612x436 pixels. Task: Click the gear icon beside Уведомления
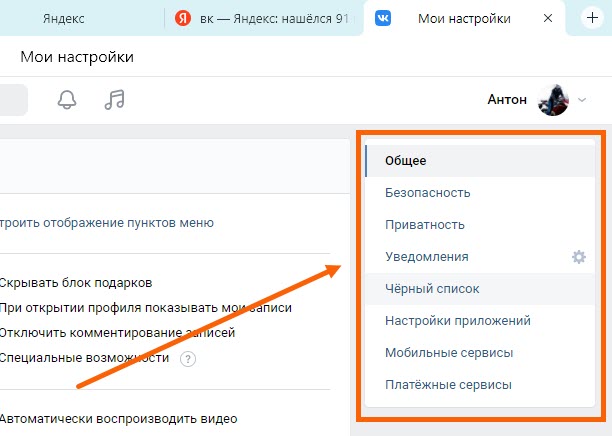(x=578, y=257)
